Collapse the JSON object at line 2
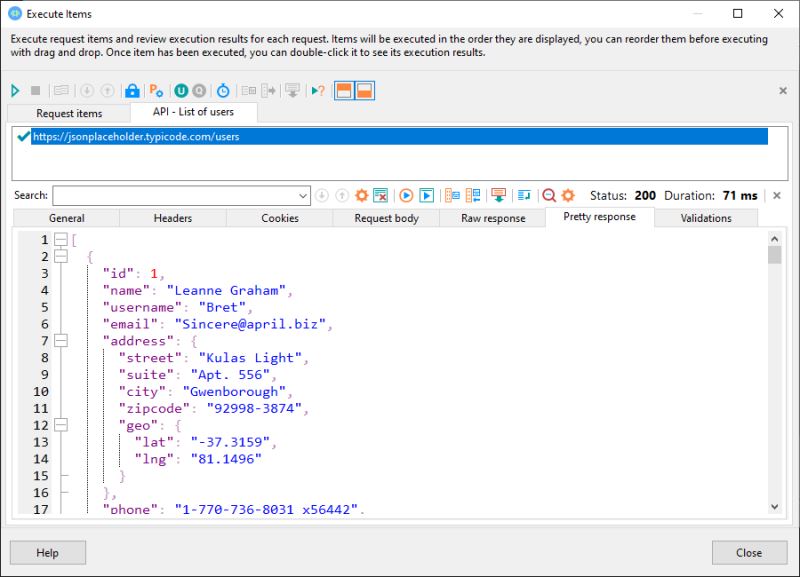The width and height of the screenshot is (800, 577). pos(61,256)
